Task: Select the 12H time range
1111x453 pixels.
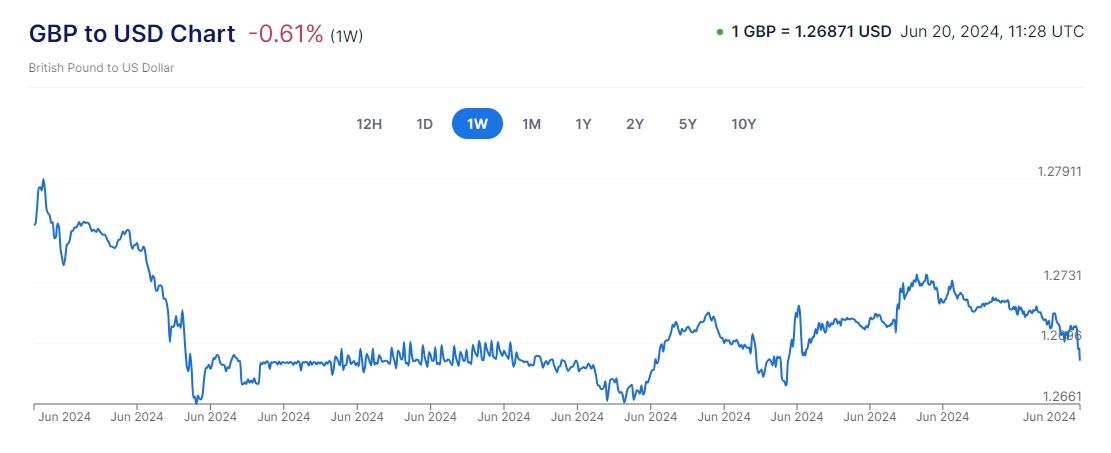Action: point(369,124)
